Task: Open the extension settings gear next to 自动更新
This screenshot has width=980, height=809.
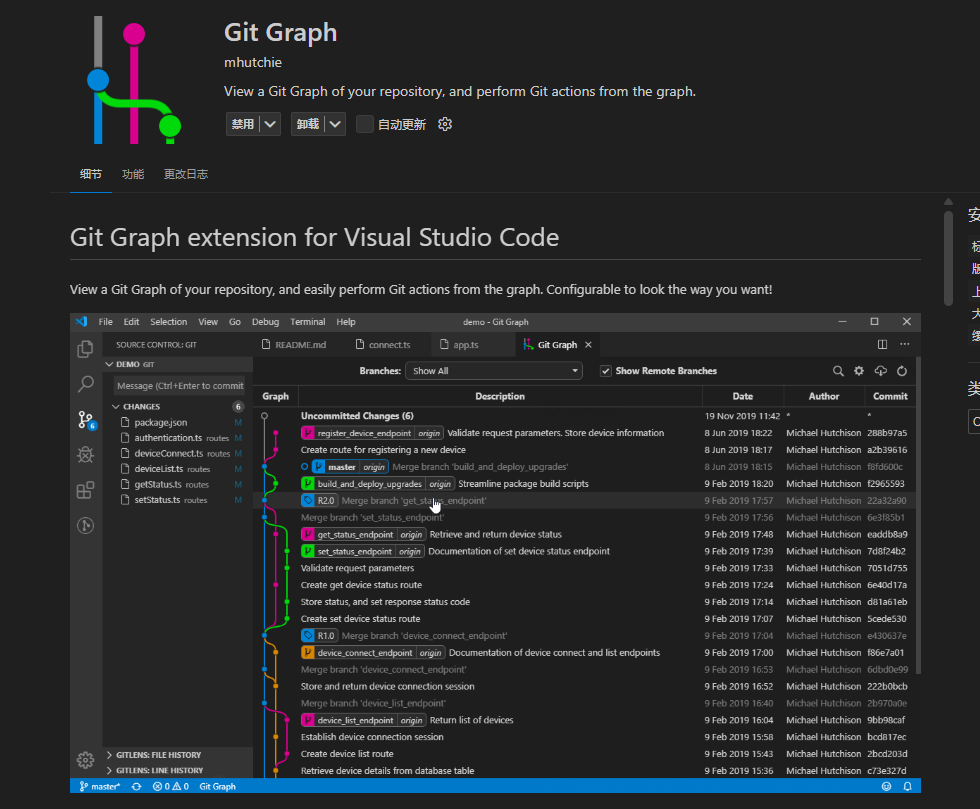Action: 445,124
